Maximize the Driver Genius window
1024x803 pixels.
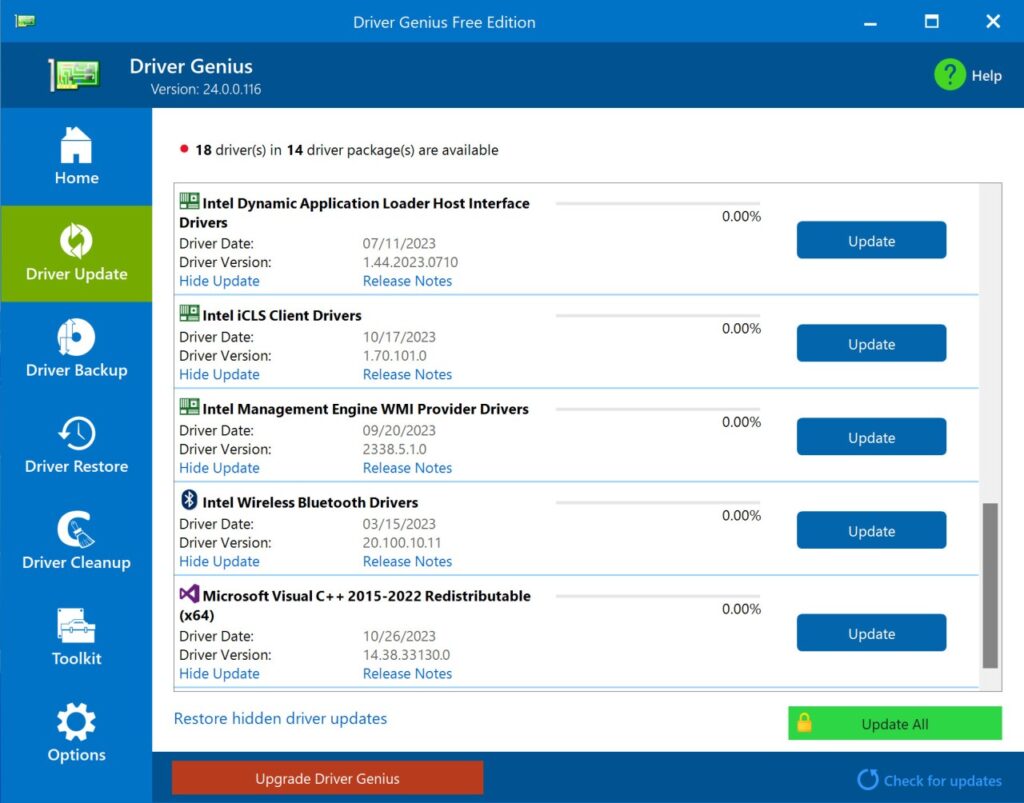pos(931,22)
